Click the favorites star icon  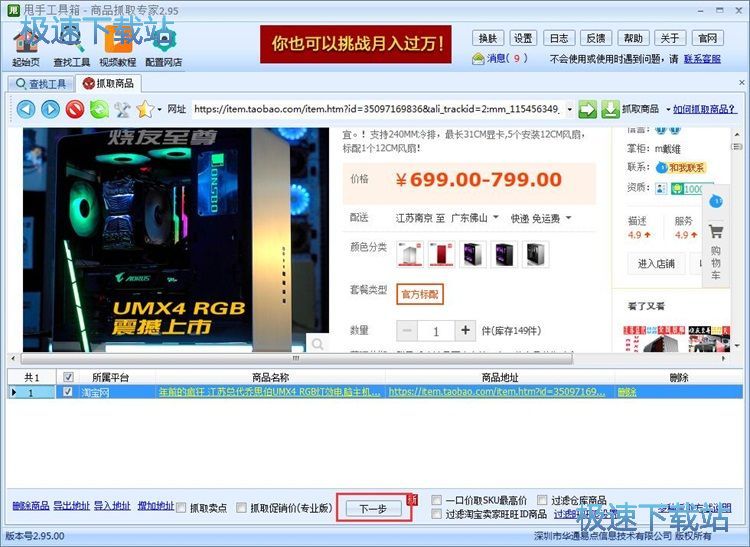[x=145, y=109]
